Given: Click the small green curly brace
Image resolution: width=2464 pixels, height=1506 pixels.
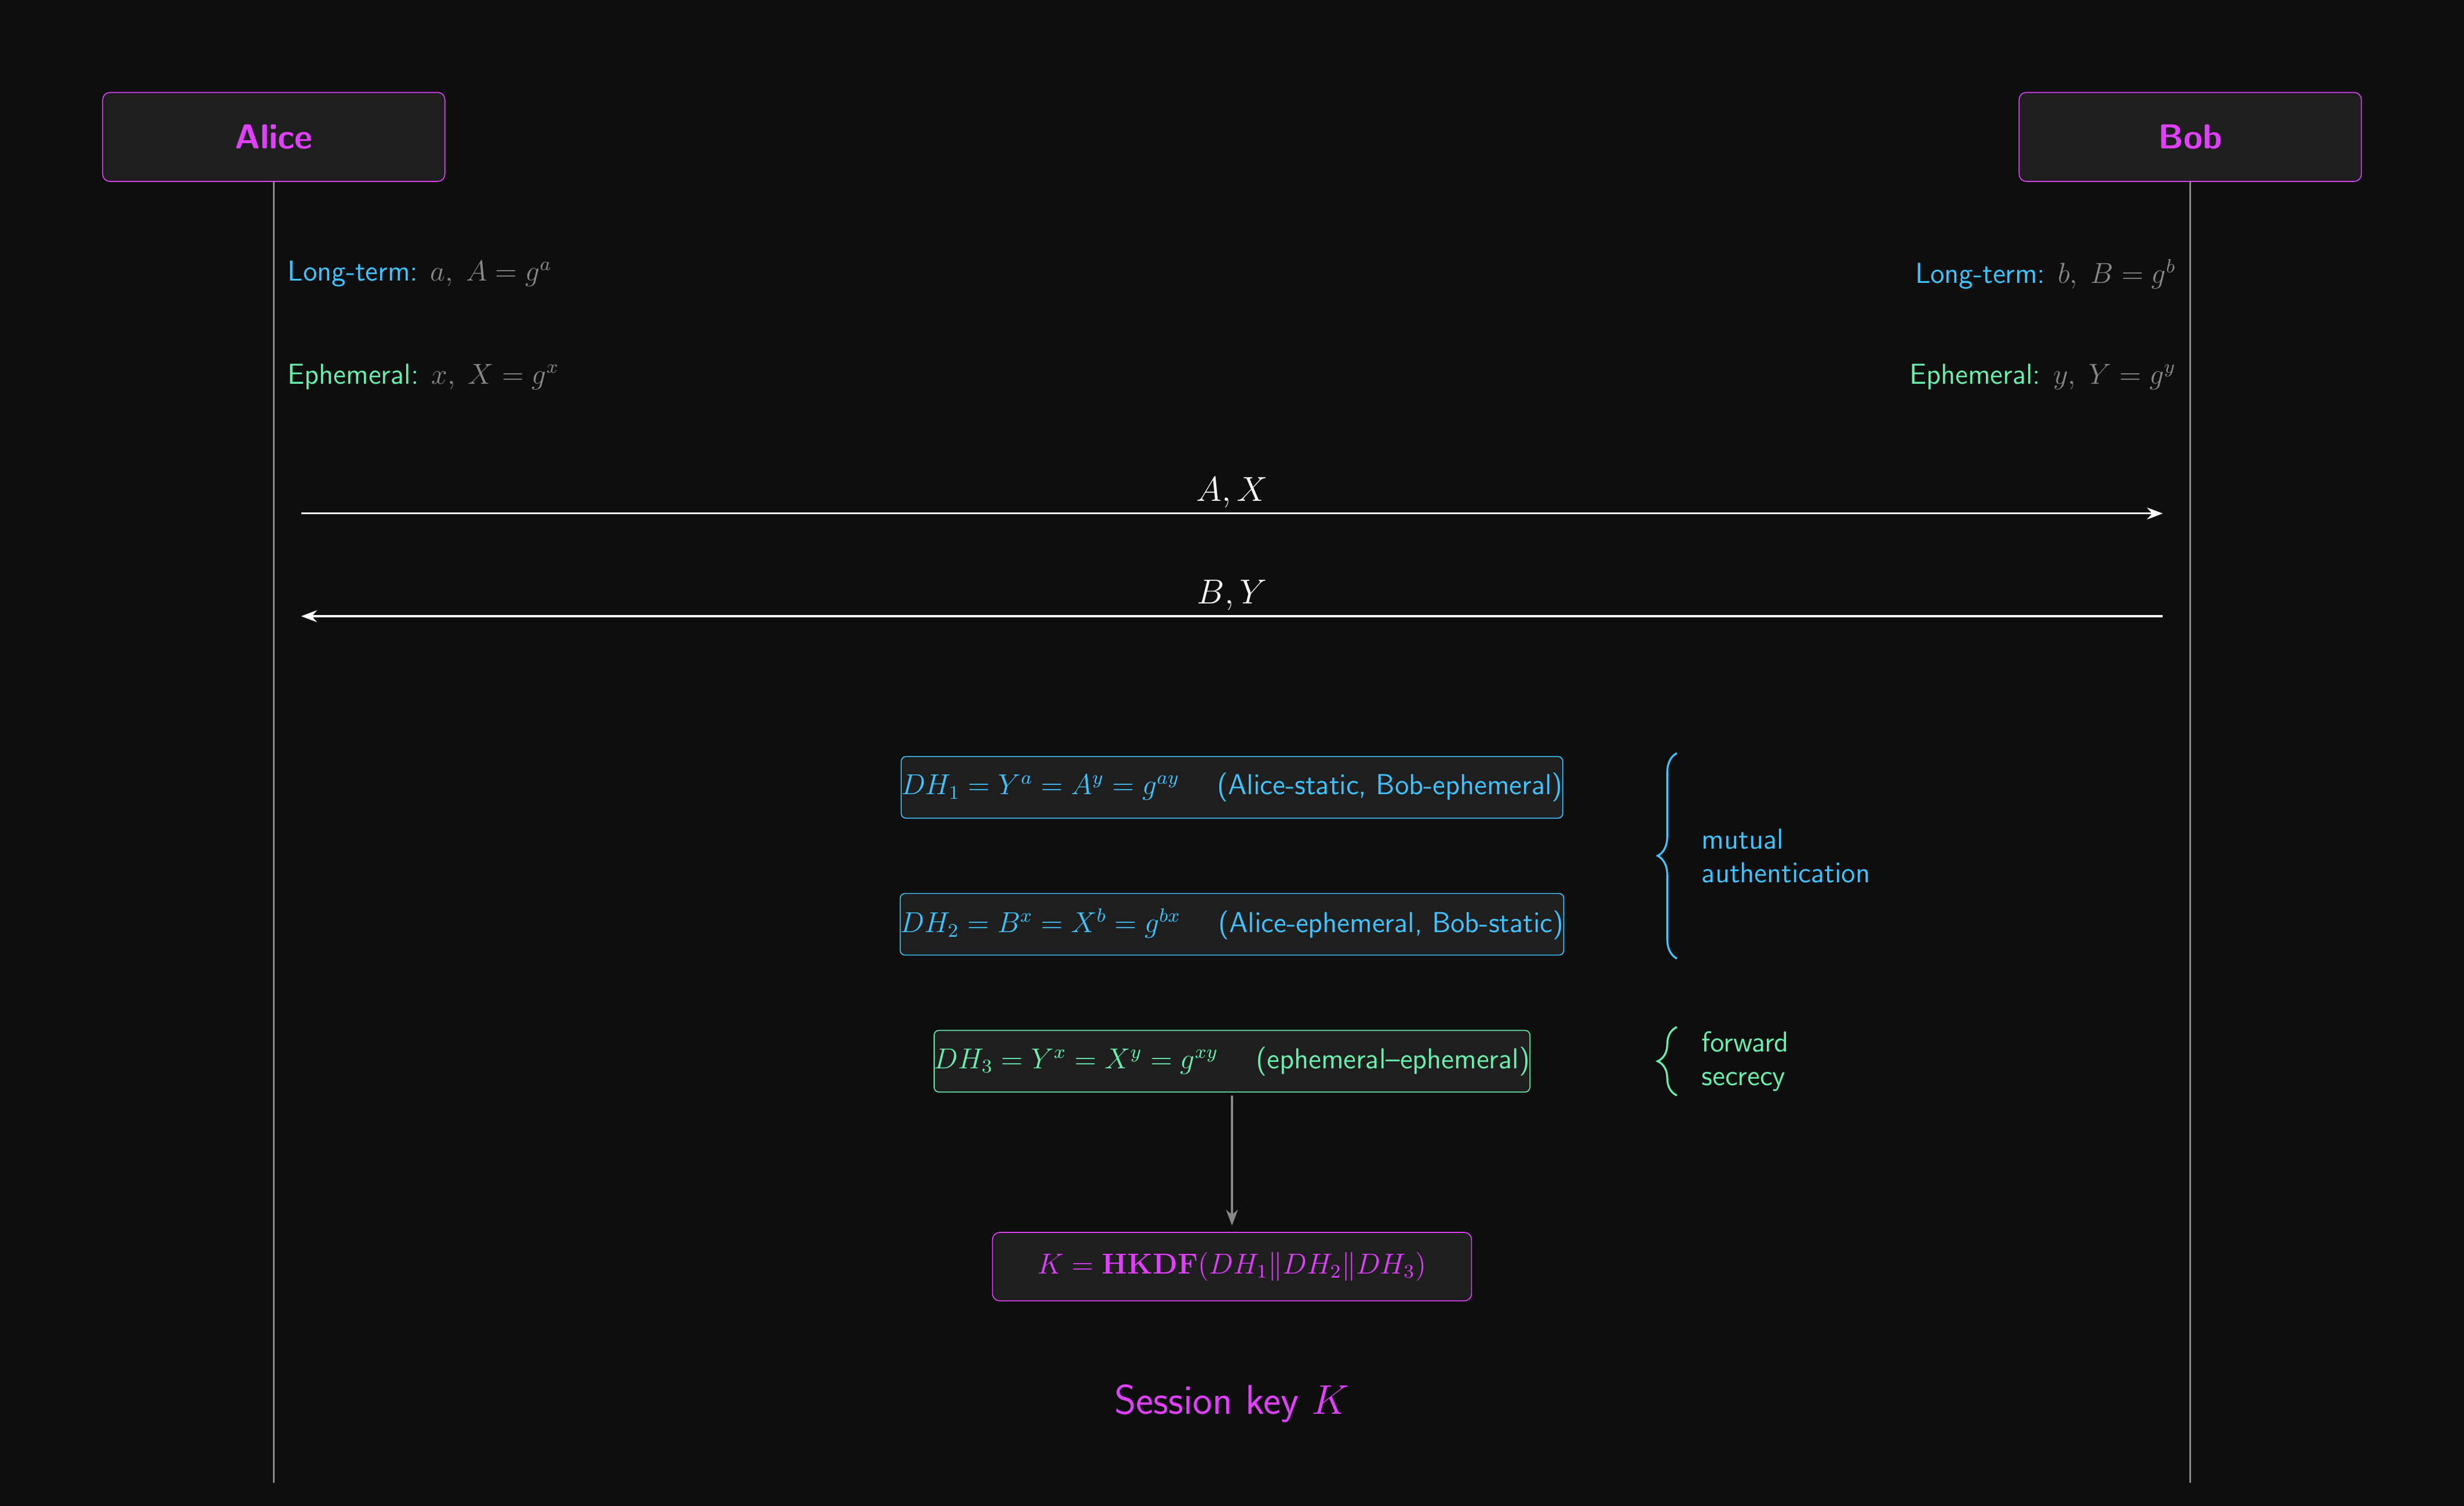Looking at the screenshot, I should tap(1667, 1061).
